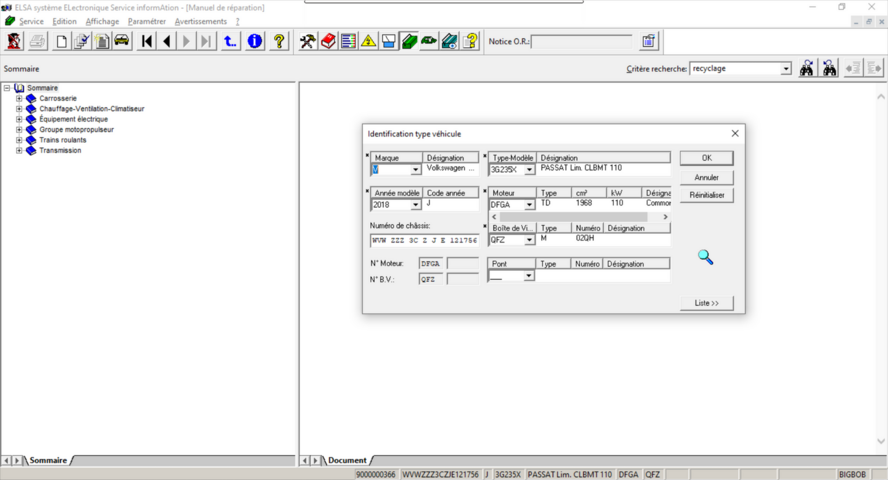Click the teal book with eye icon
888x480 pixels.
450,41
